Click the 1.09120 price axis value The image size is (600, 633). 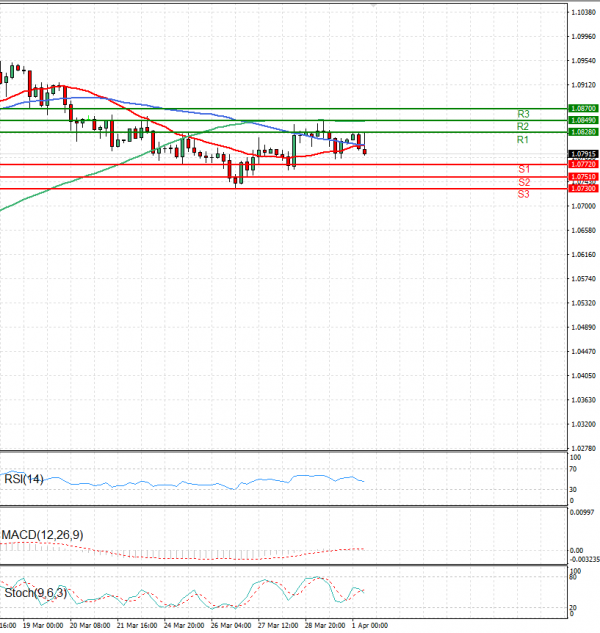pyautogui.click(x=584, y=85)
